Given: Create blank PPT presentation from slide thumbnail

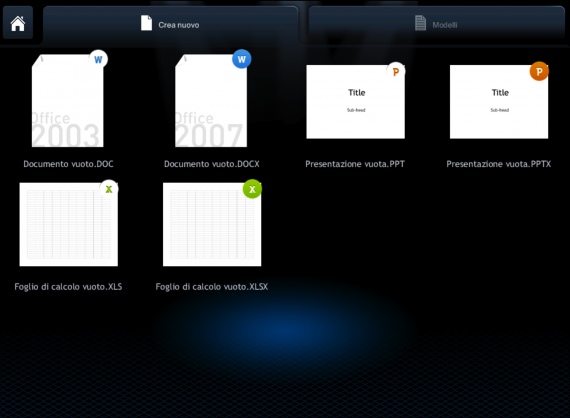Looking at the screenshot, I should tap(356, 102).
